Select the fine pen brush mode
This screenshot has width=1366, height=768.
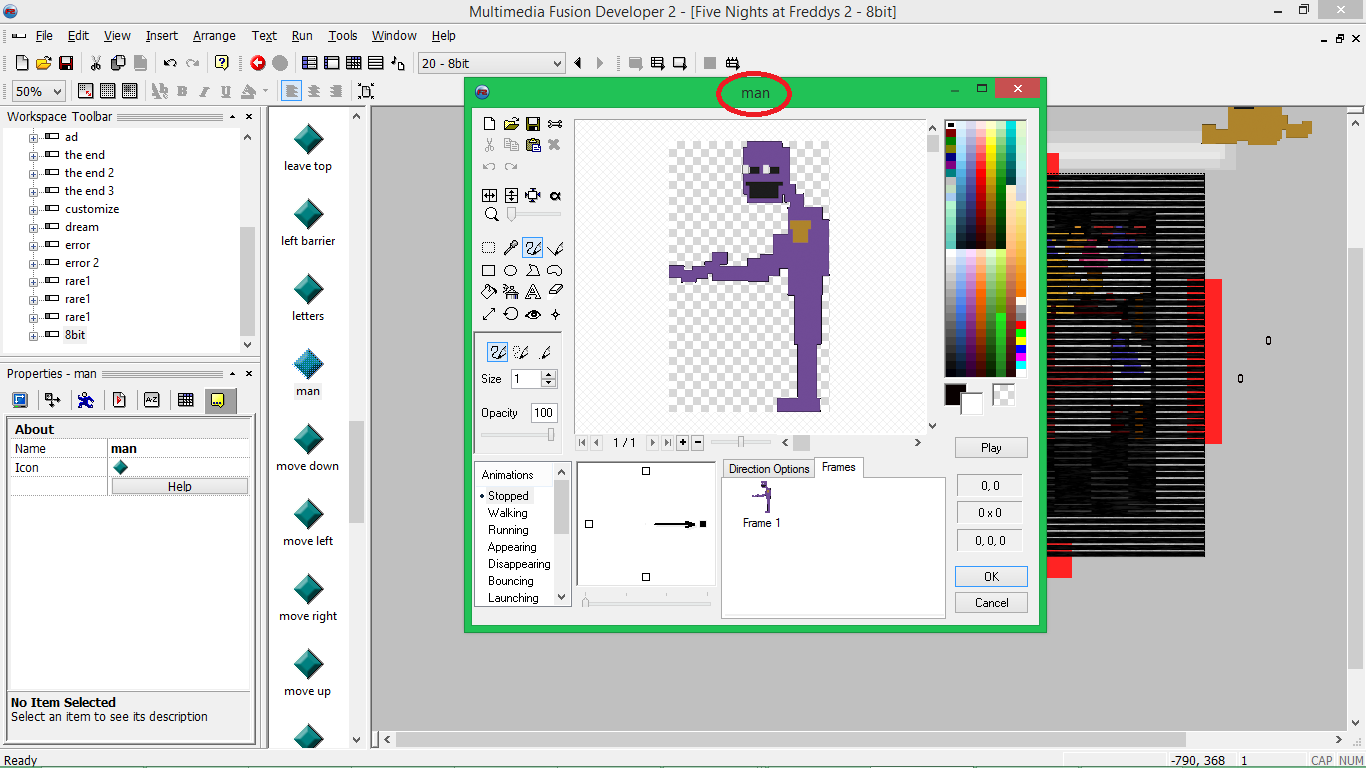click(545, 352)
